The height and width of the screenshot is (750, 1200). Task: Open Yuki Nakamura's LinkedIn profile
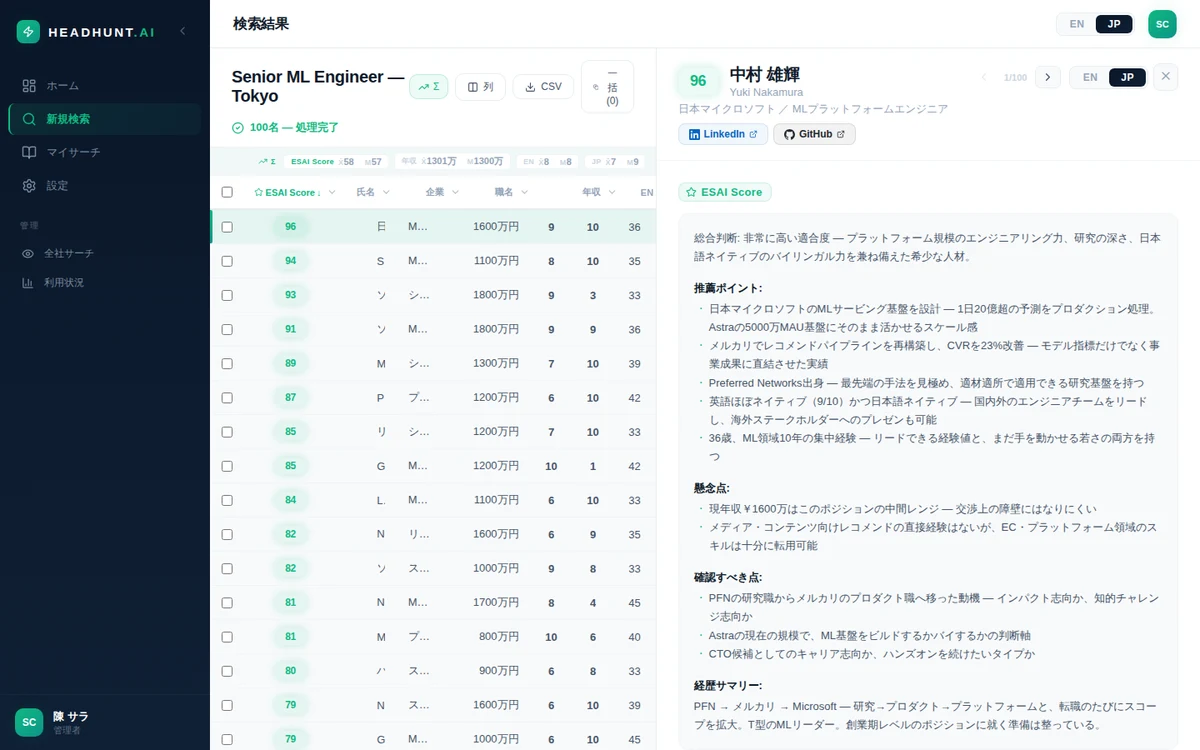[x=722, y=133]
